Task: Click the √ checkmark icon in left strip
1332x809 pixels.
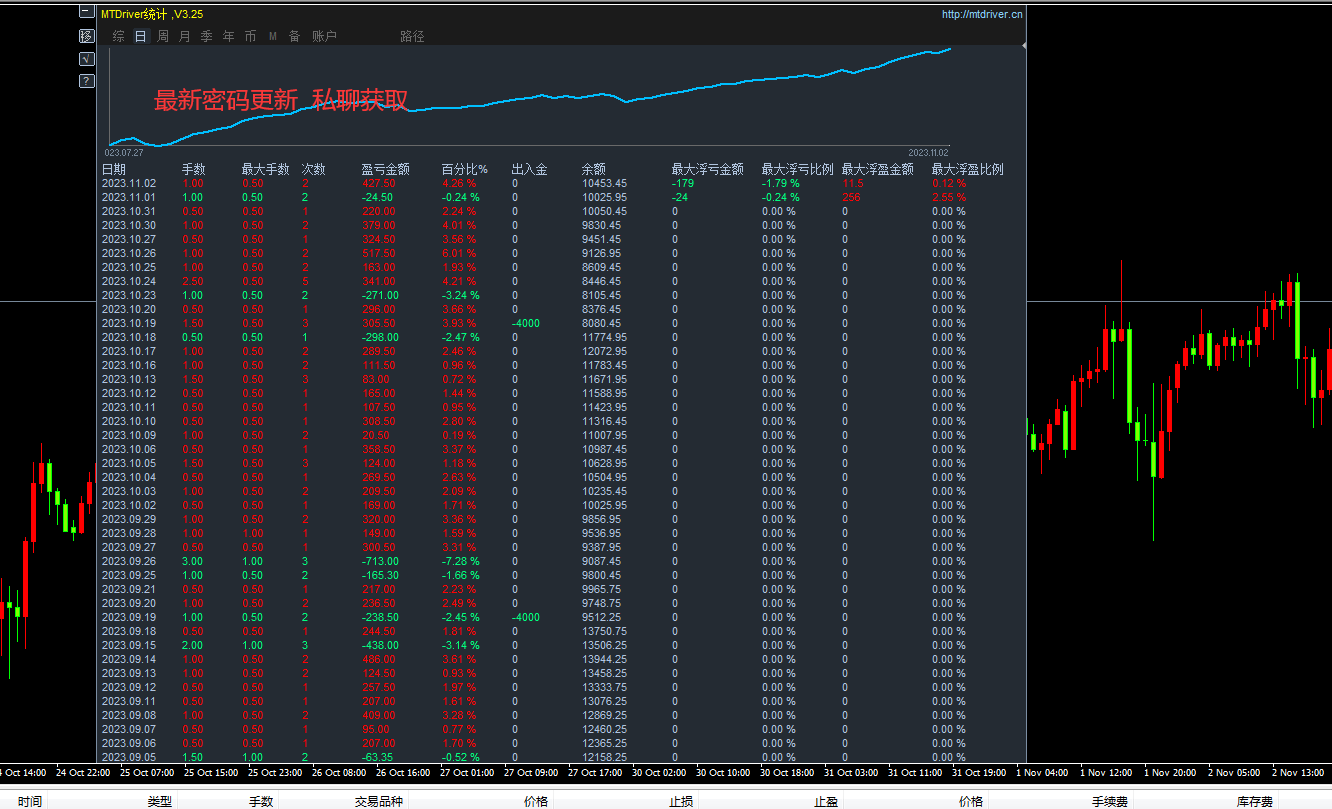Action: tap(87, 58)
